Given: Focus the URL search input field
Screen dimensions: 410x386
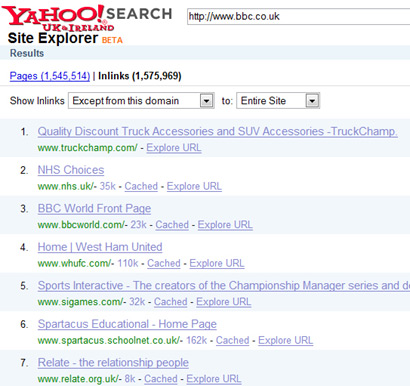Looking at the screenshot, I should (299, 16).
